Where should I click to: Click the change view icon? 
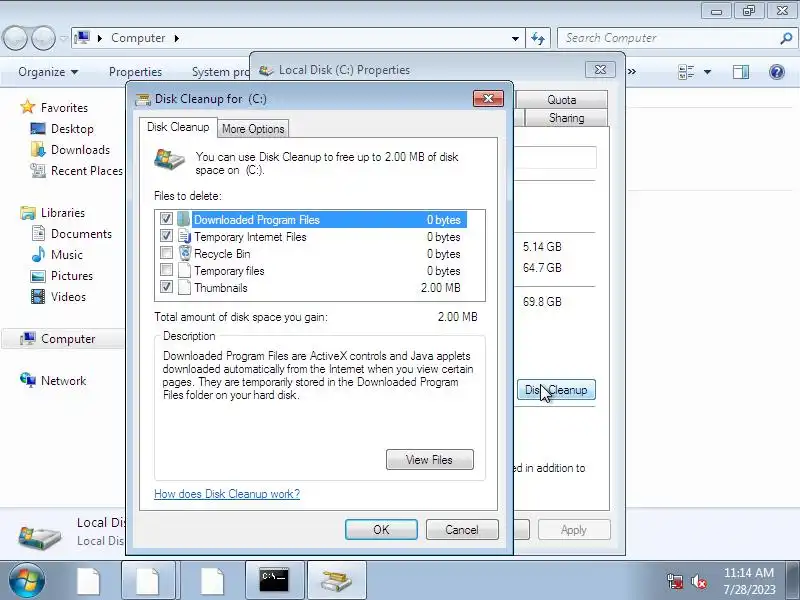click(x=686, y=72)
